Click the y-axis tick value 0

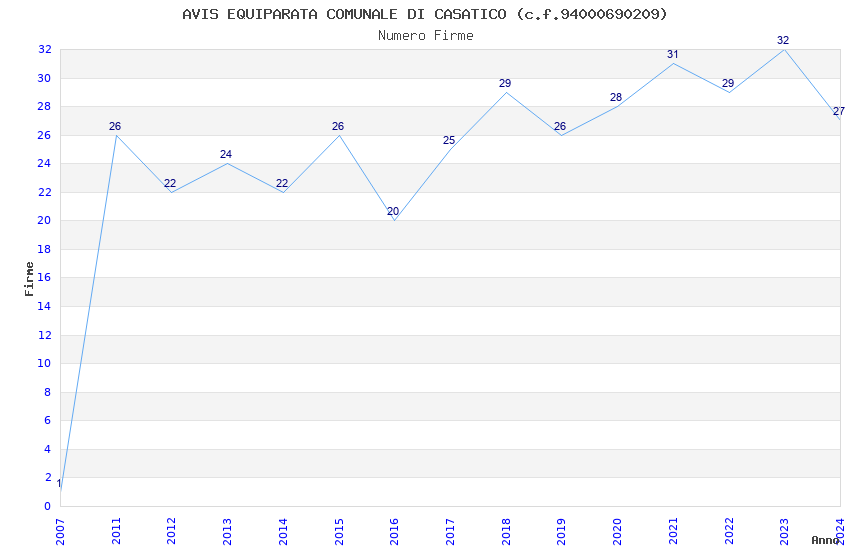48,506
